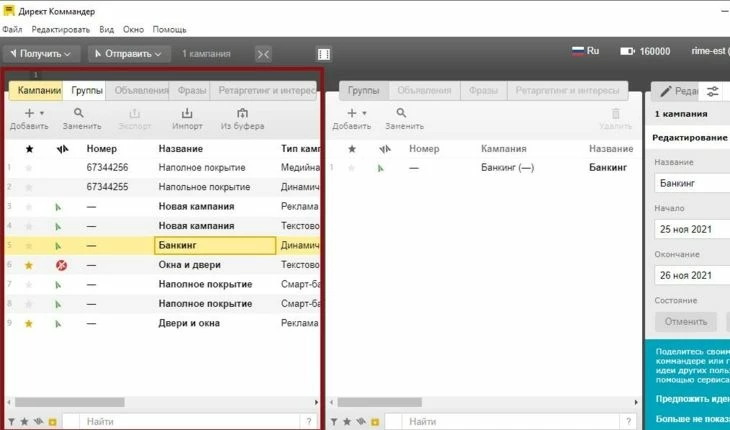Unstar the Окна и двери campaign
Image resolution: width=730 pixels, height=430 pixels.
29,265
